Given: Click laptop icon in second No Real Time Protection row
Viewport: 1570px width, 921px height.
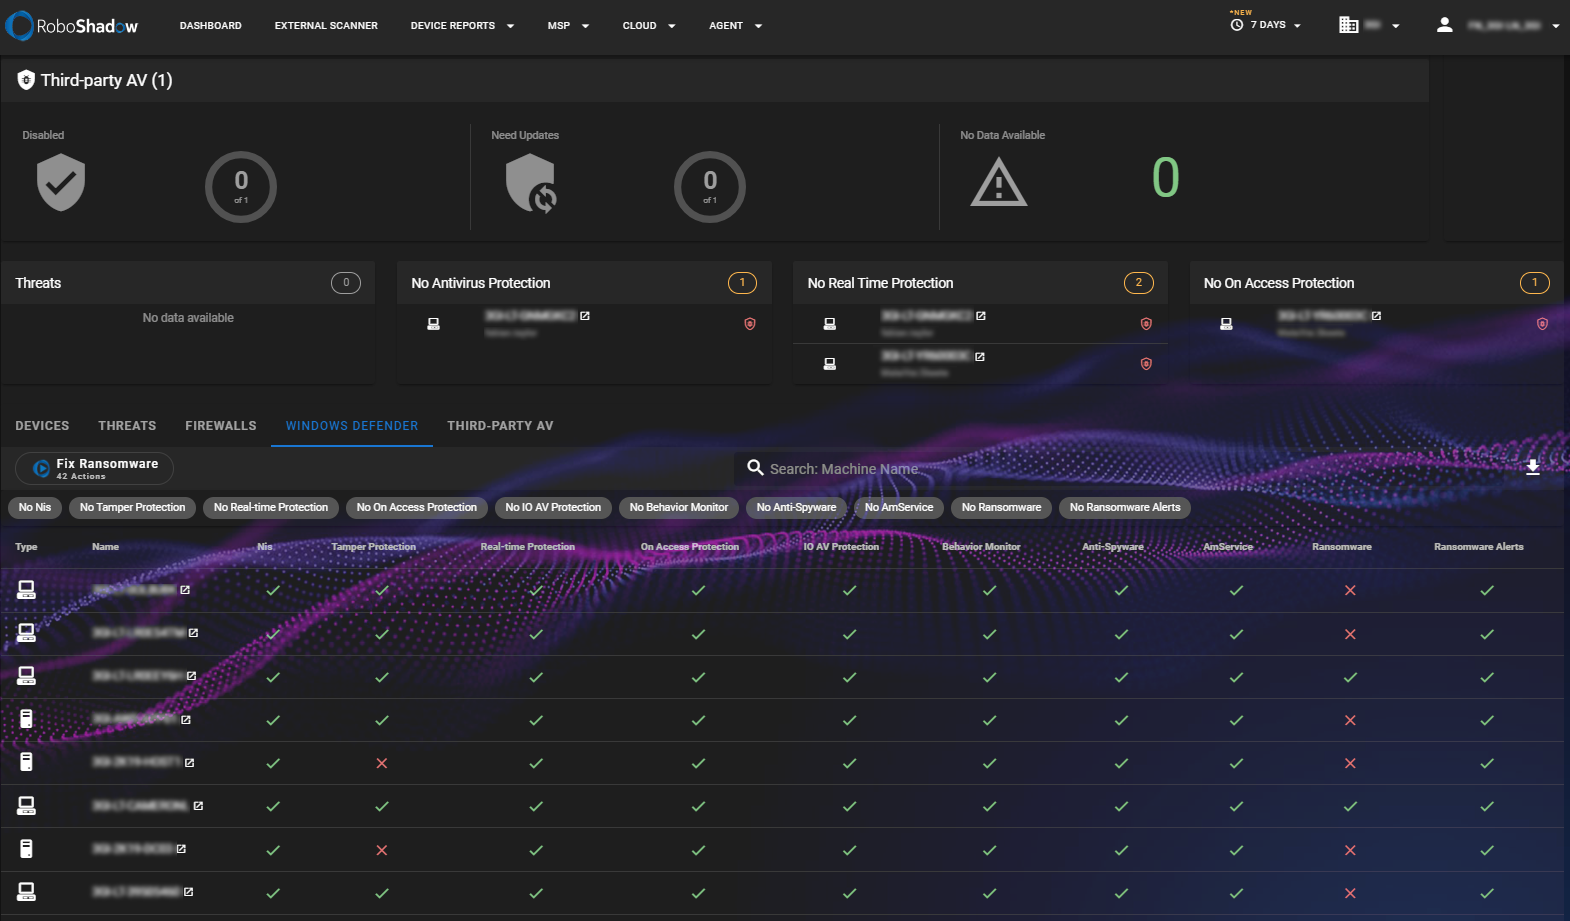Looking at the screenshot, I should (829, 364).
